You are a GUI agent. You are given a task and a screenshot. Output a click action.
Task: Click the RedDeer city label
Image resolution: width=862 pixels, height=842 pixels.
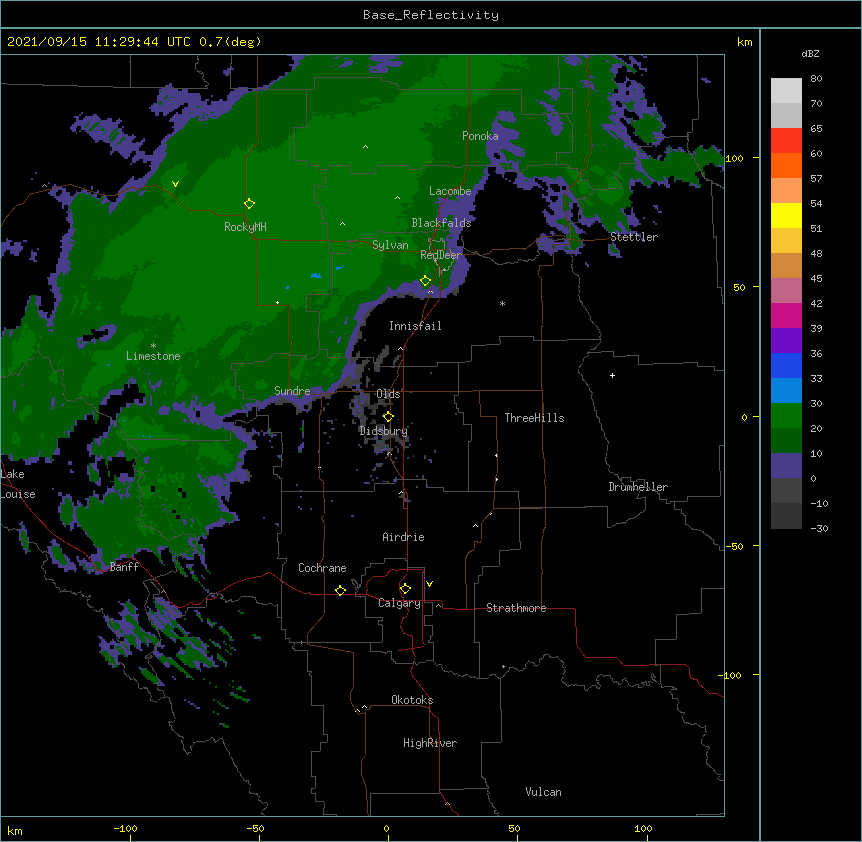point(441,255)
